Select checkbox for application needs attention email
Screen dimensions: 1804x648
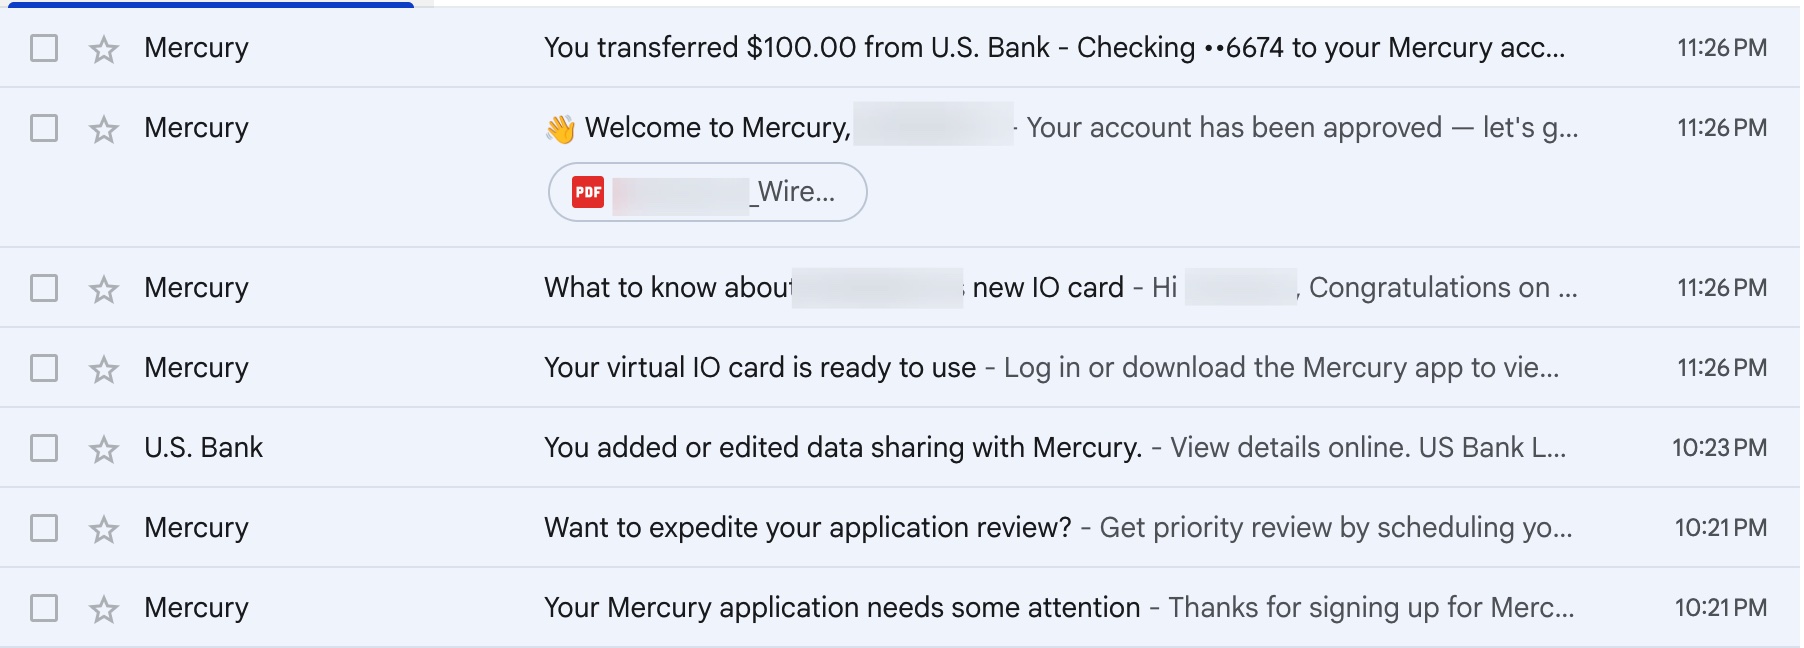pos(44,608)
